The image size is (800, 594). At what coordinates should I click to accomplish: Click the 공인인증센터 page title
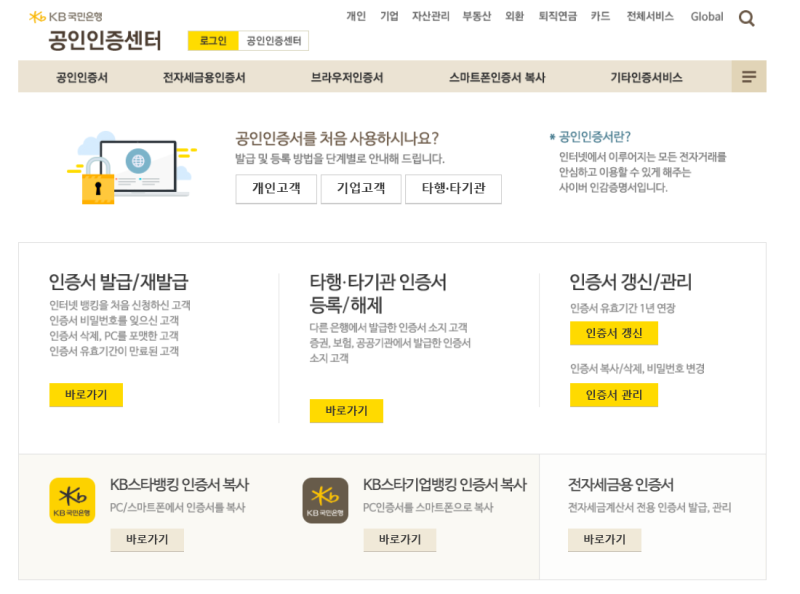pyautogui.click(x=105, y=40)
